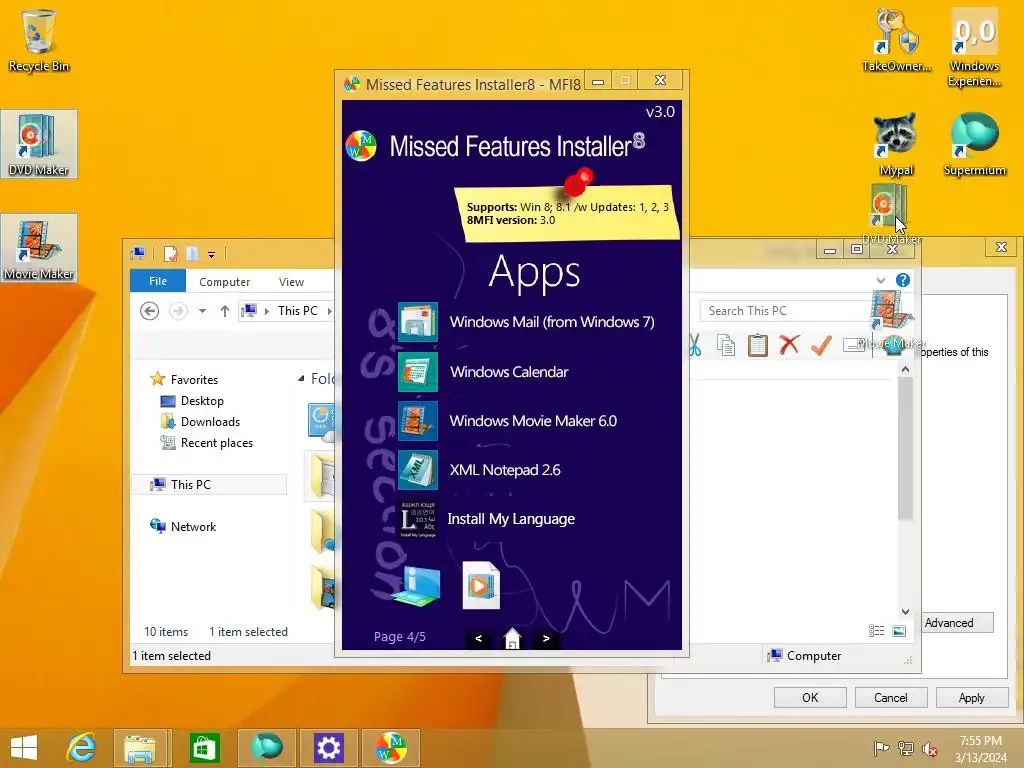Click the red Delete X icon

(789, 344)
